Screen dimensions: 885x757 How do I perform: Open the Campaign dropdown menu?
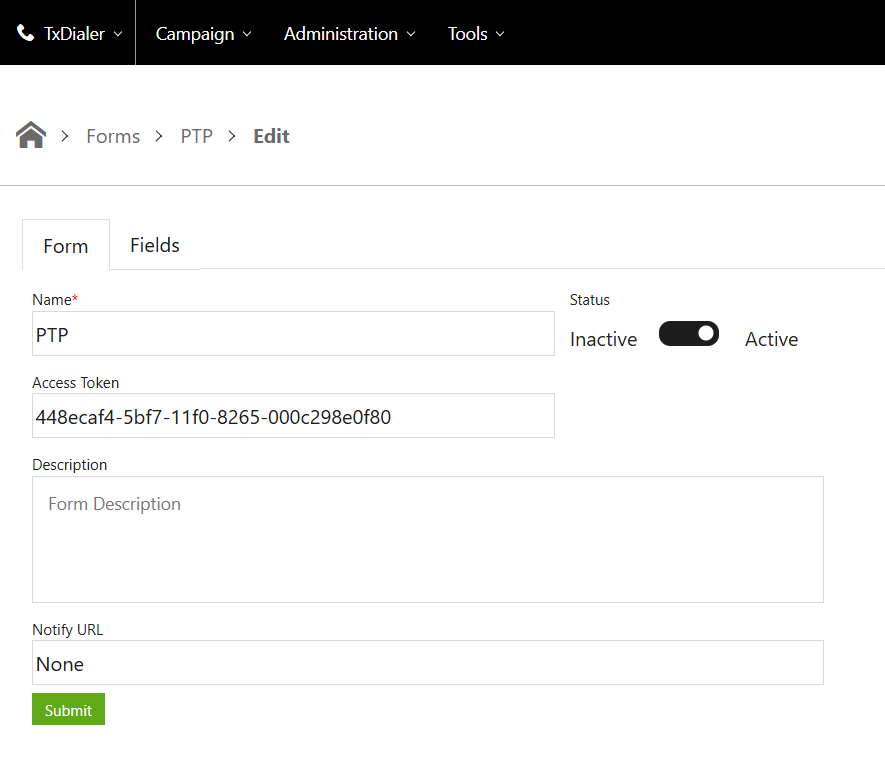[x=203, y=34]
